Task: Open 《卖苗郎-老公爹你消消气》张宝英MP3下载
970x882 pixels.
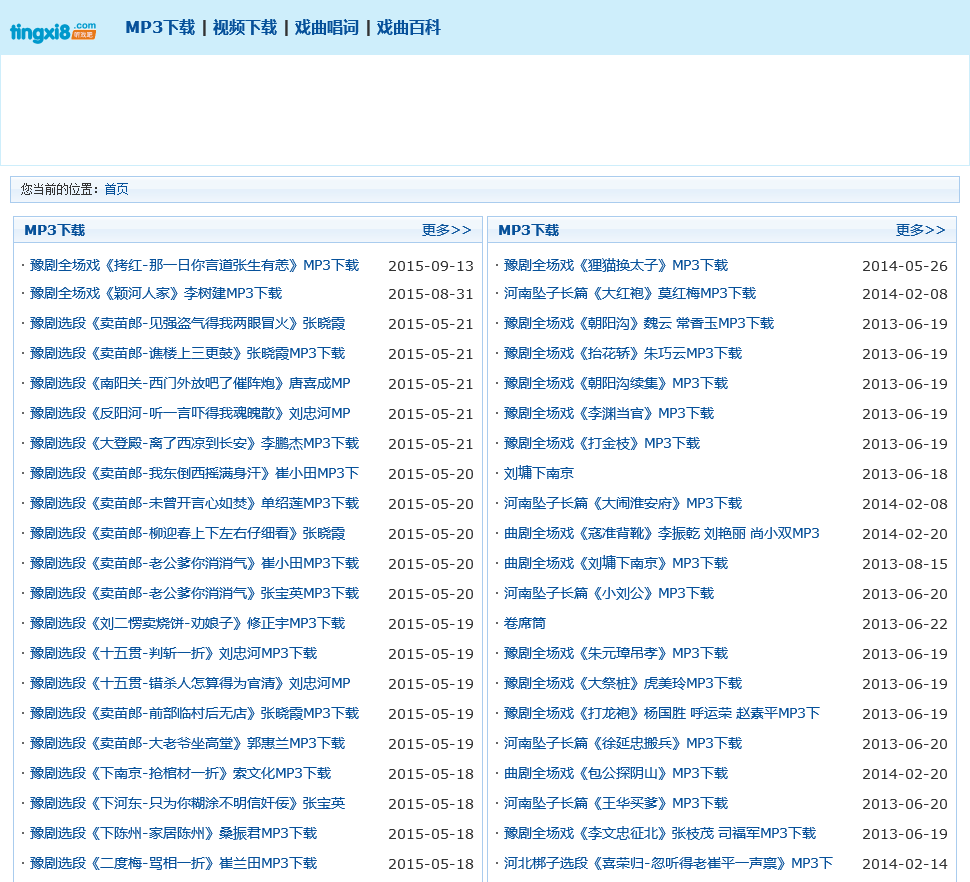Action: pyautogui.click(x=194, y=593)
